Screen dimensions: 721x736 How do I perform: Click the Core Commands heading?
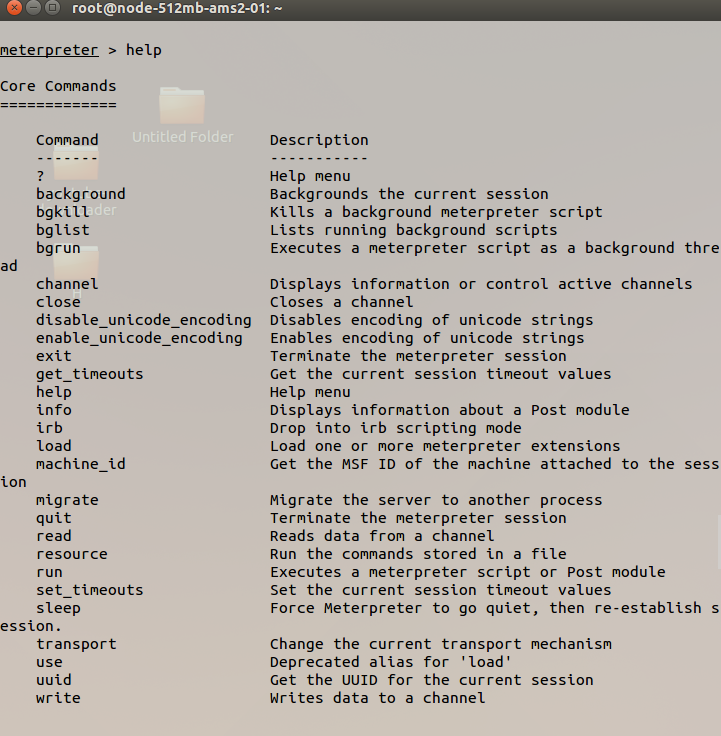pos(58,86)
